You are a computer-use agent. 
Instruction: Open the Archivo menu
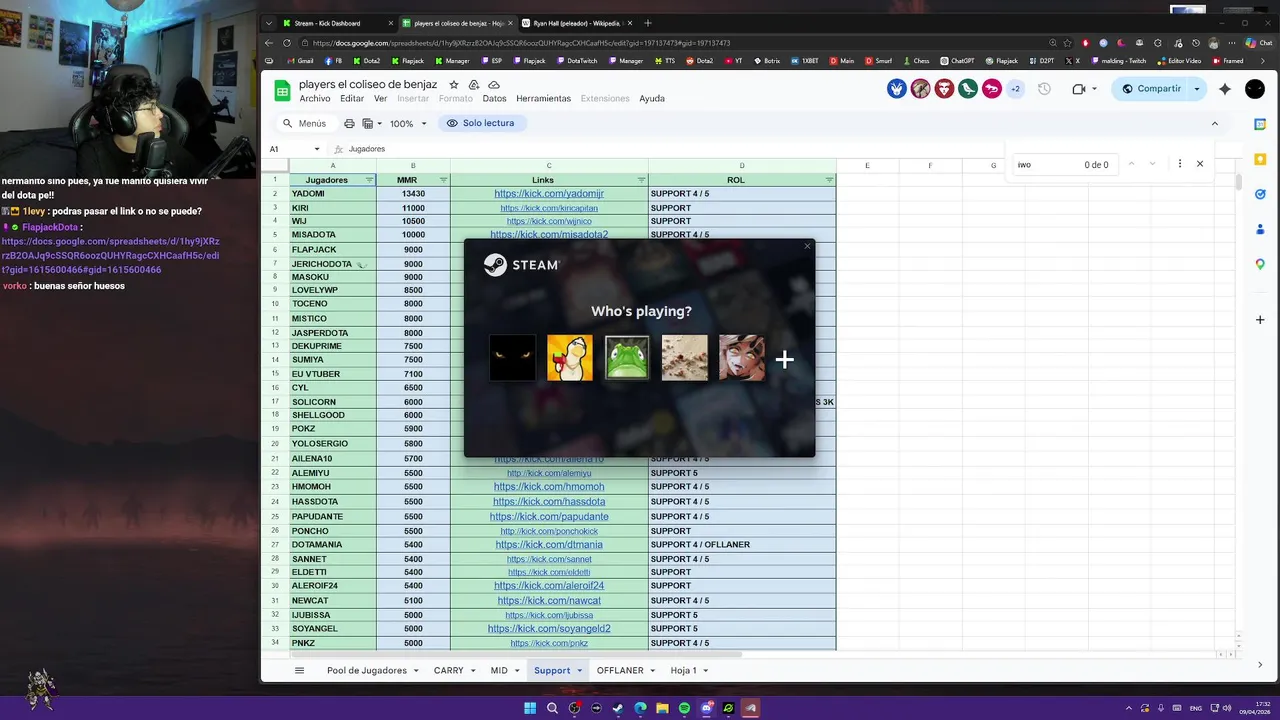coord(315,98)
